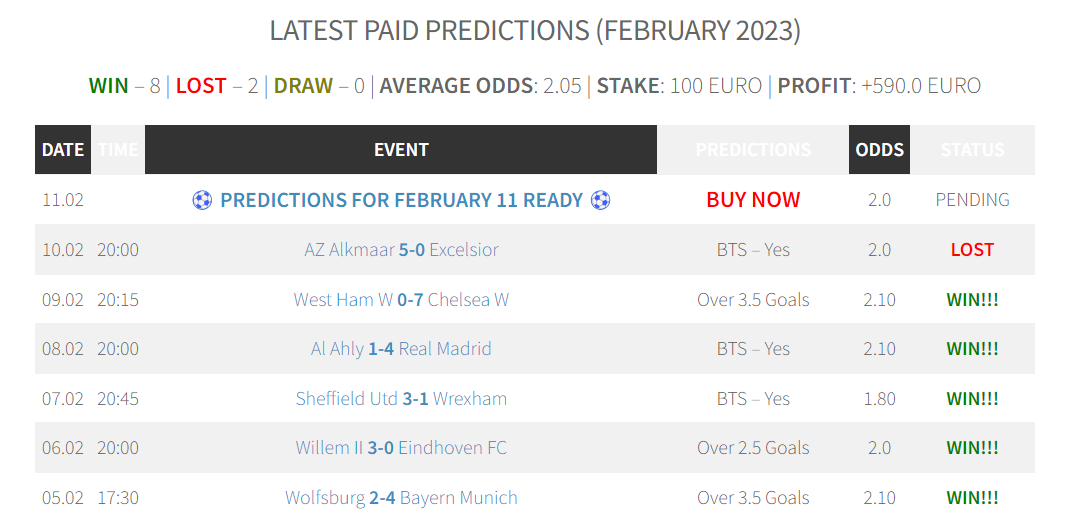This screenshot has width=1072, height=521.
Task: Click the DATE column header
Action: pos(63,150)
